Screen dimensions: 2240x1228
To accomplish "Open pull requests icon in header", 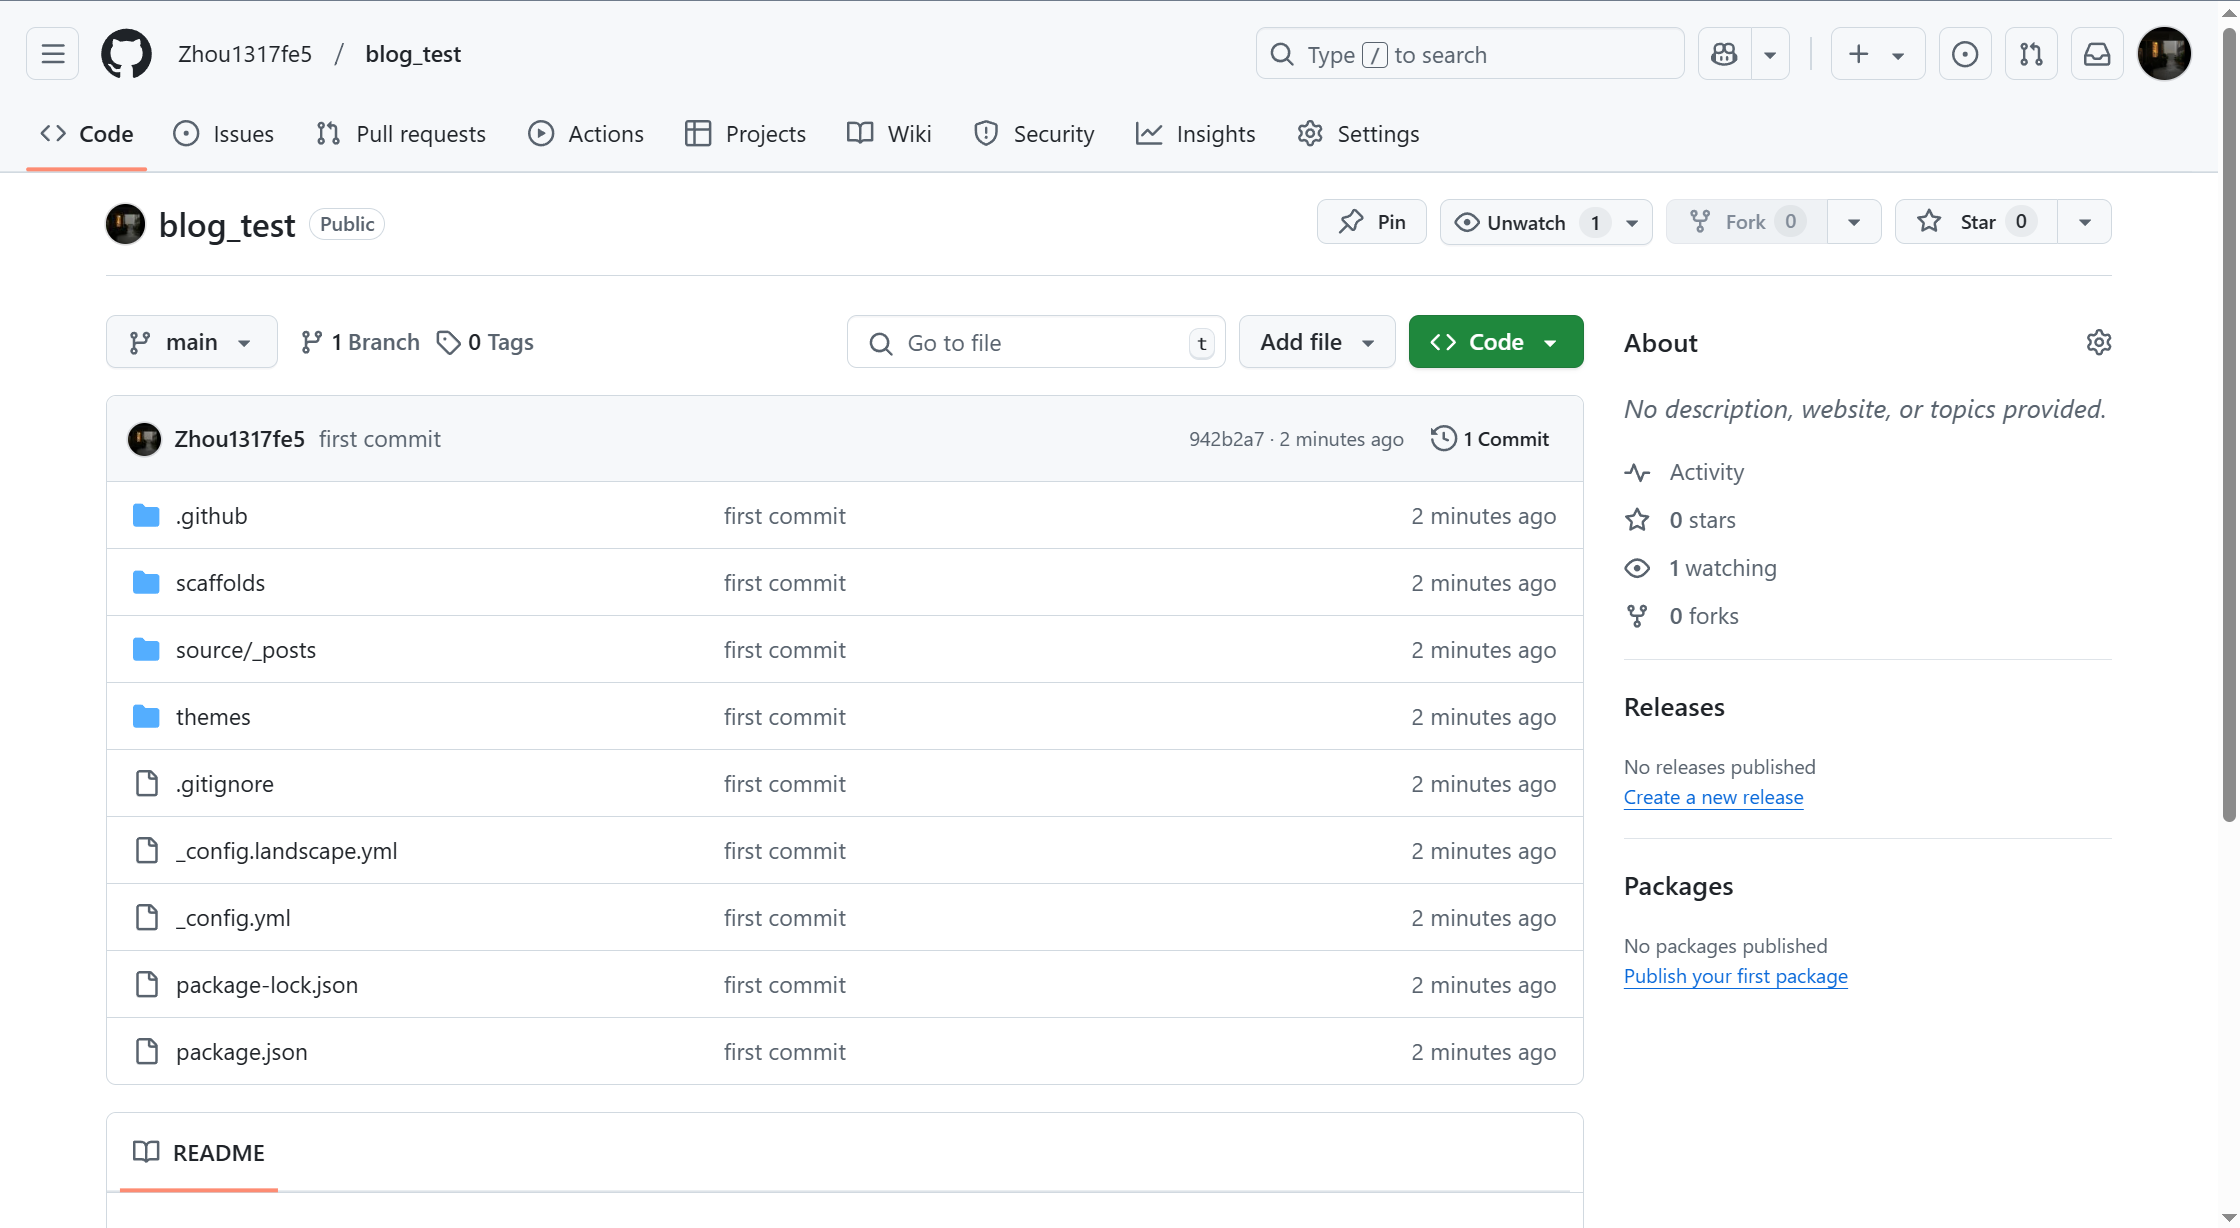I will point(2031,54).
